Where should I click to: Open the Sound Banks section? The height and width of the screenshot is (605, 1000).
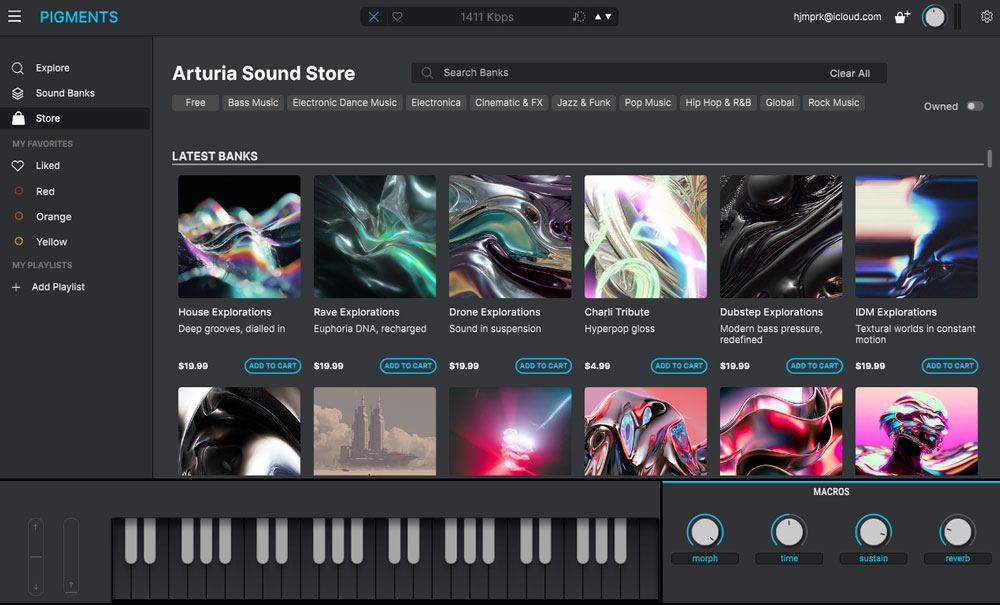pos(75,93)
